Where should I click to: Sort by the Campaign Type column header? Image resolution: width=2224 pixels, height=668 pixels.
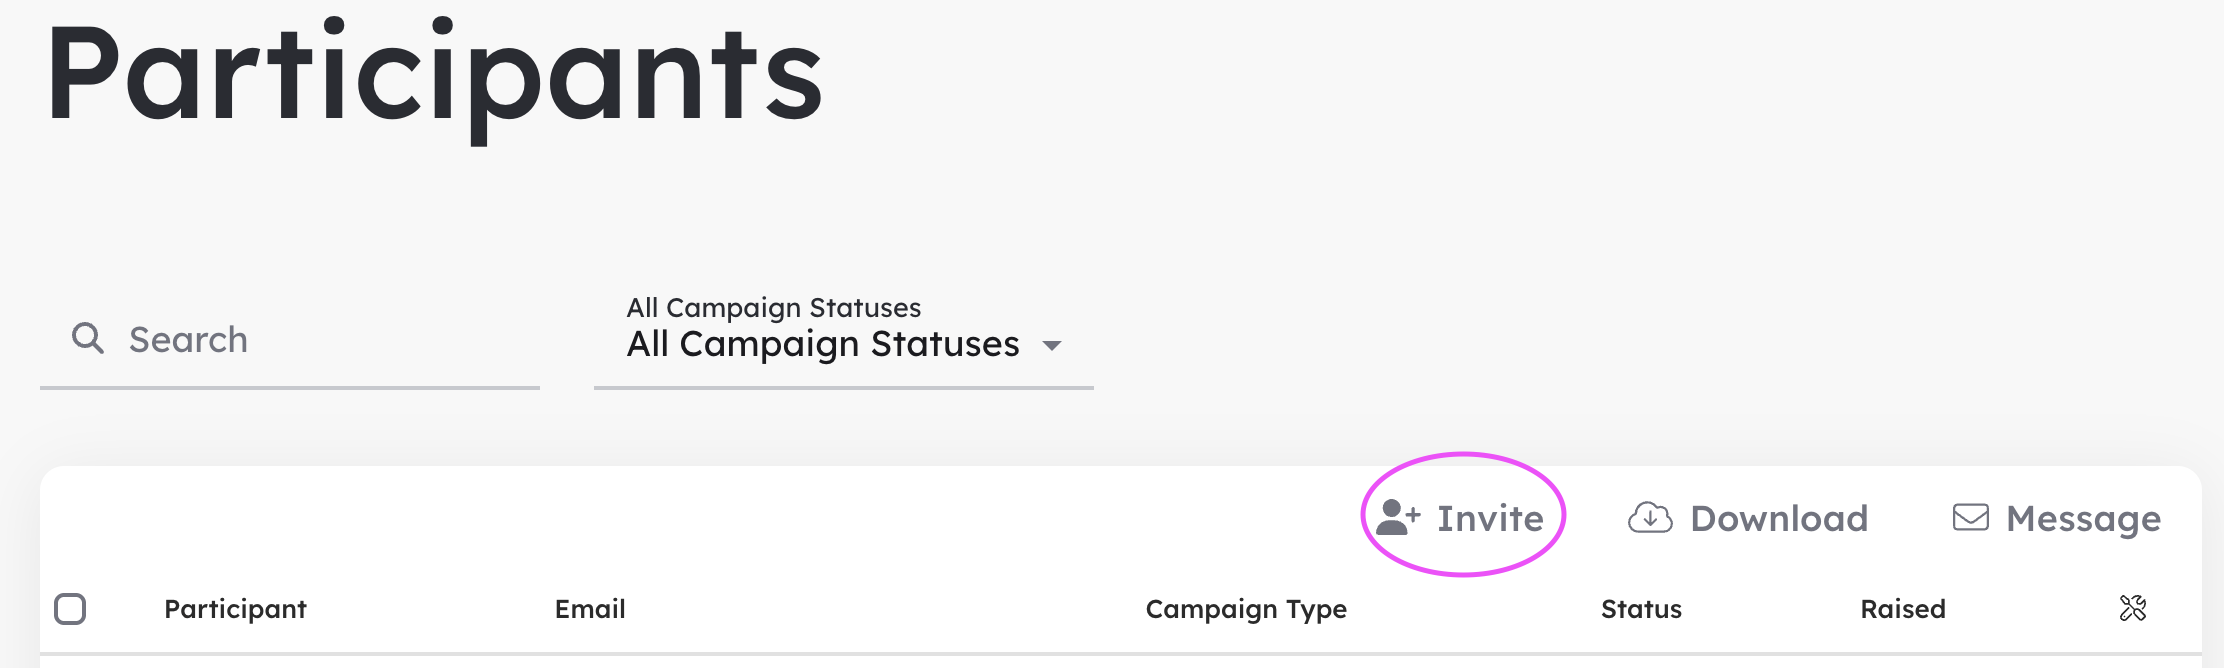click(1246, 609)
